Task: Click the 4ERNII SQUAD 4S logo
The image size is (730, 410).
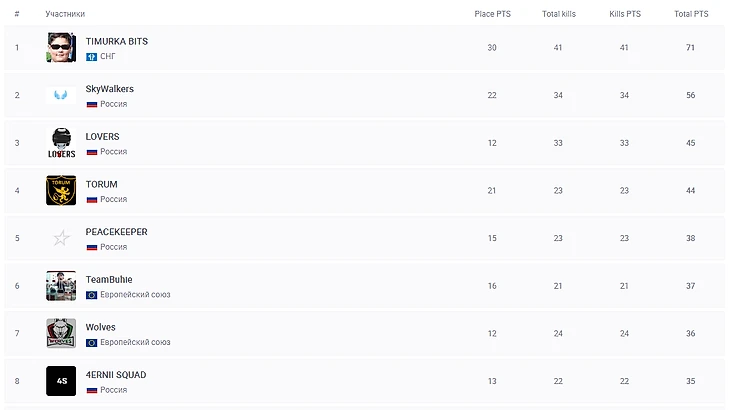Action: [x=61, y=381]
